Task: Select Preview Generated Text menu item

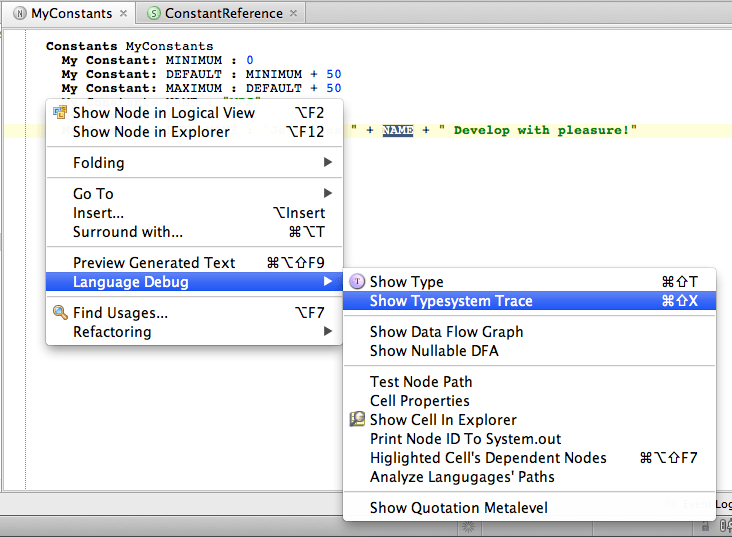Action: pos(154,263)
